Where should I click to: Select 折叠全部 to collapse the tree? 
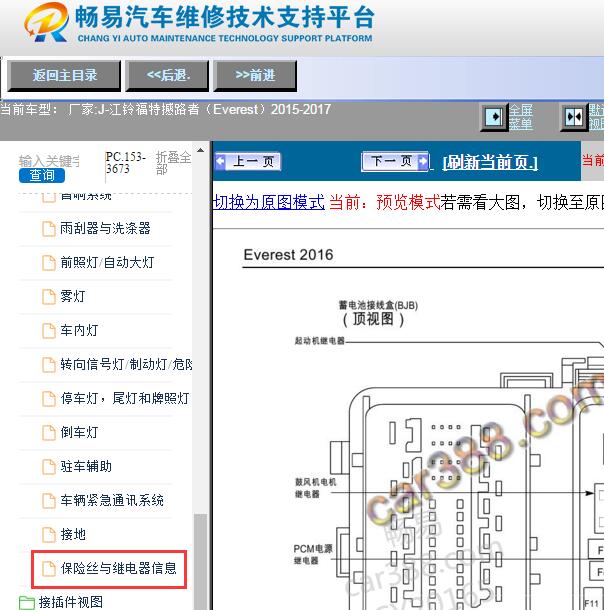point(173,163)
